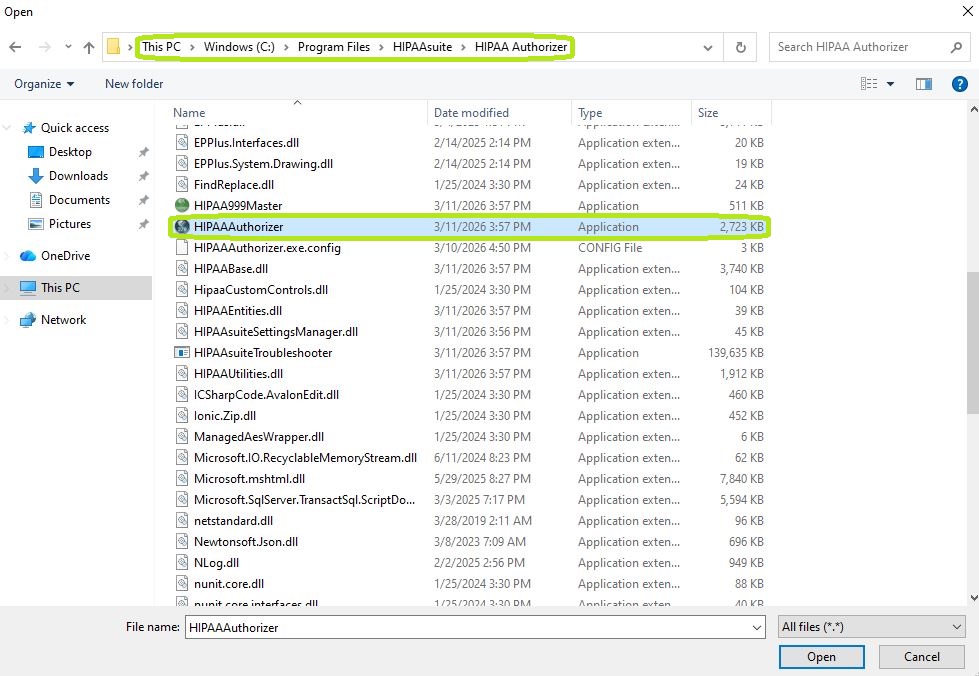Sort files by the Type column
The height and width of the screenshot is (676, 979).
pos(631,113)
